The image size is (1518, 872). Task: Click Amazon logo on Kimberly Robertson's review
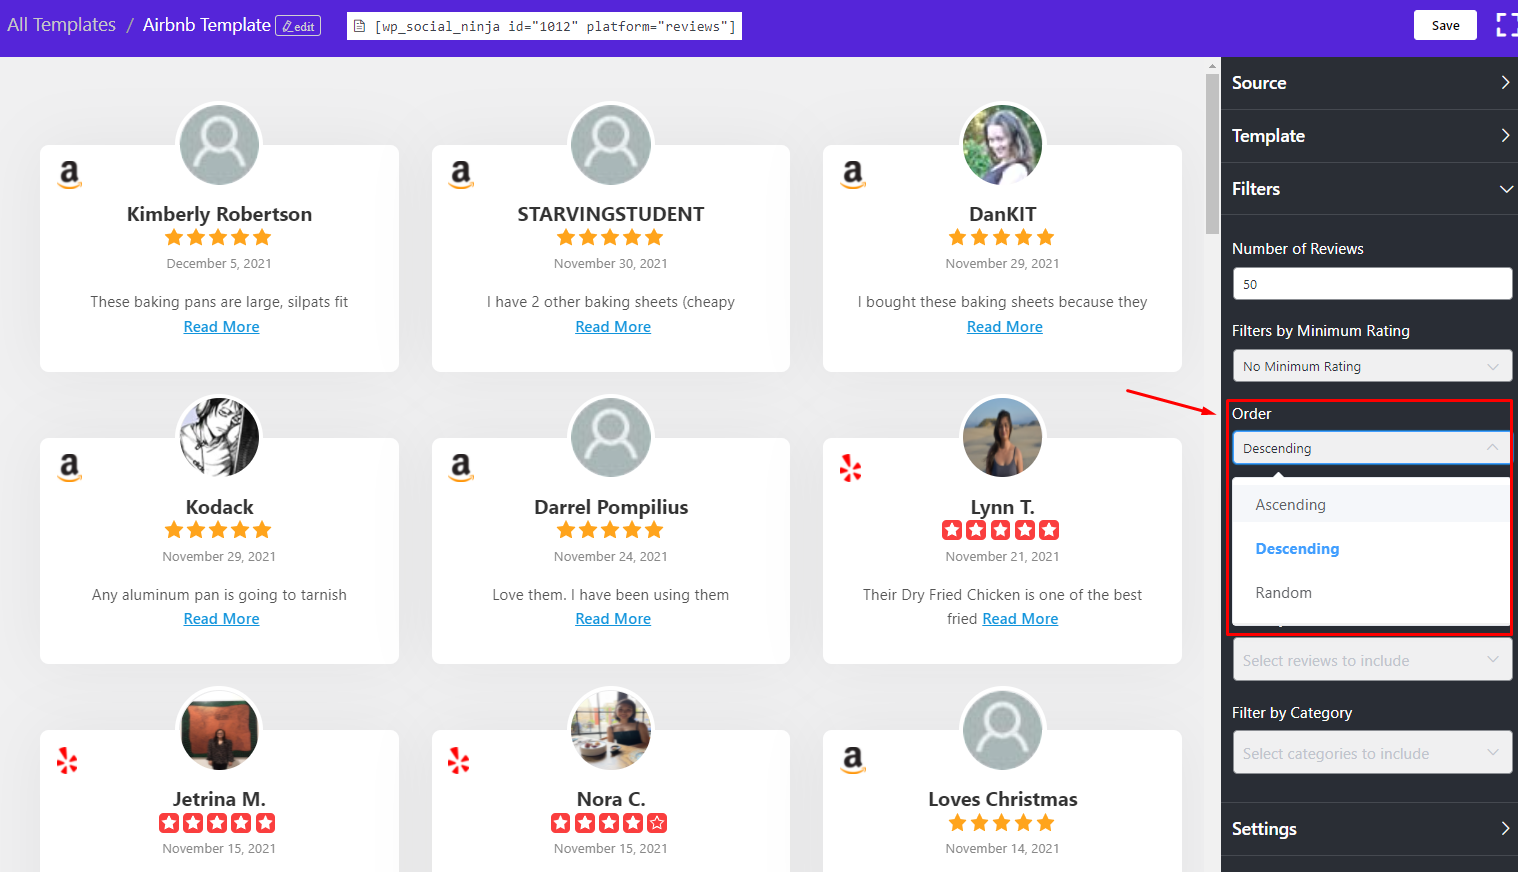click(x=69, y=175)
